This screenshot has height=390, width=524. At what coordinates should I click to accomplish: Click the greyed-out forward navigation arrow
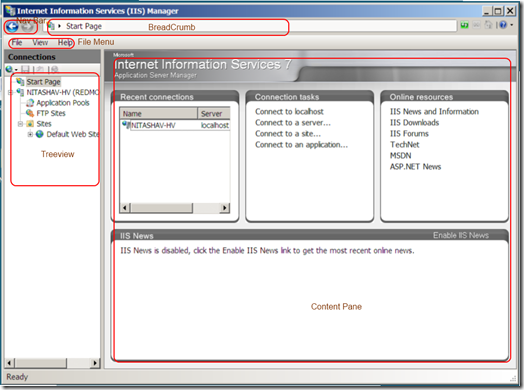tap(28, 26)
